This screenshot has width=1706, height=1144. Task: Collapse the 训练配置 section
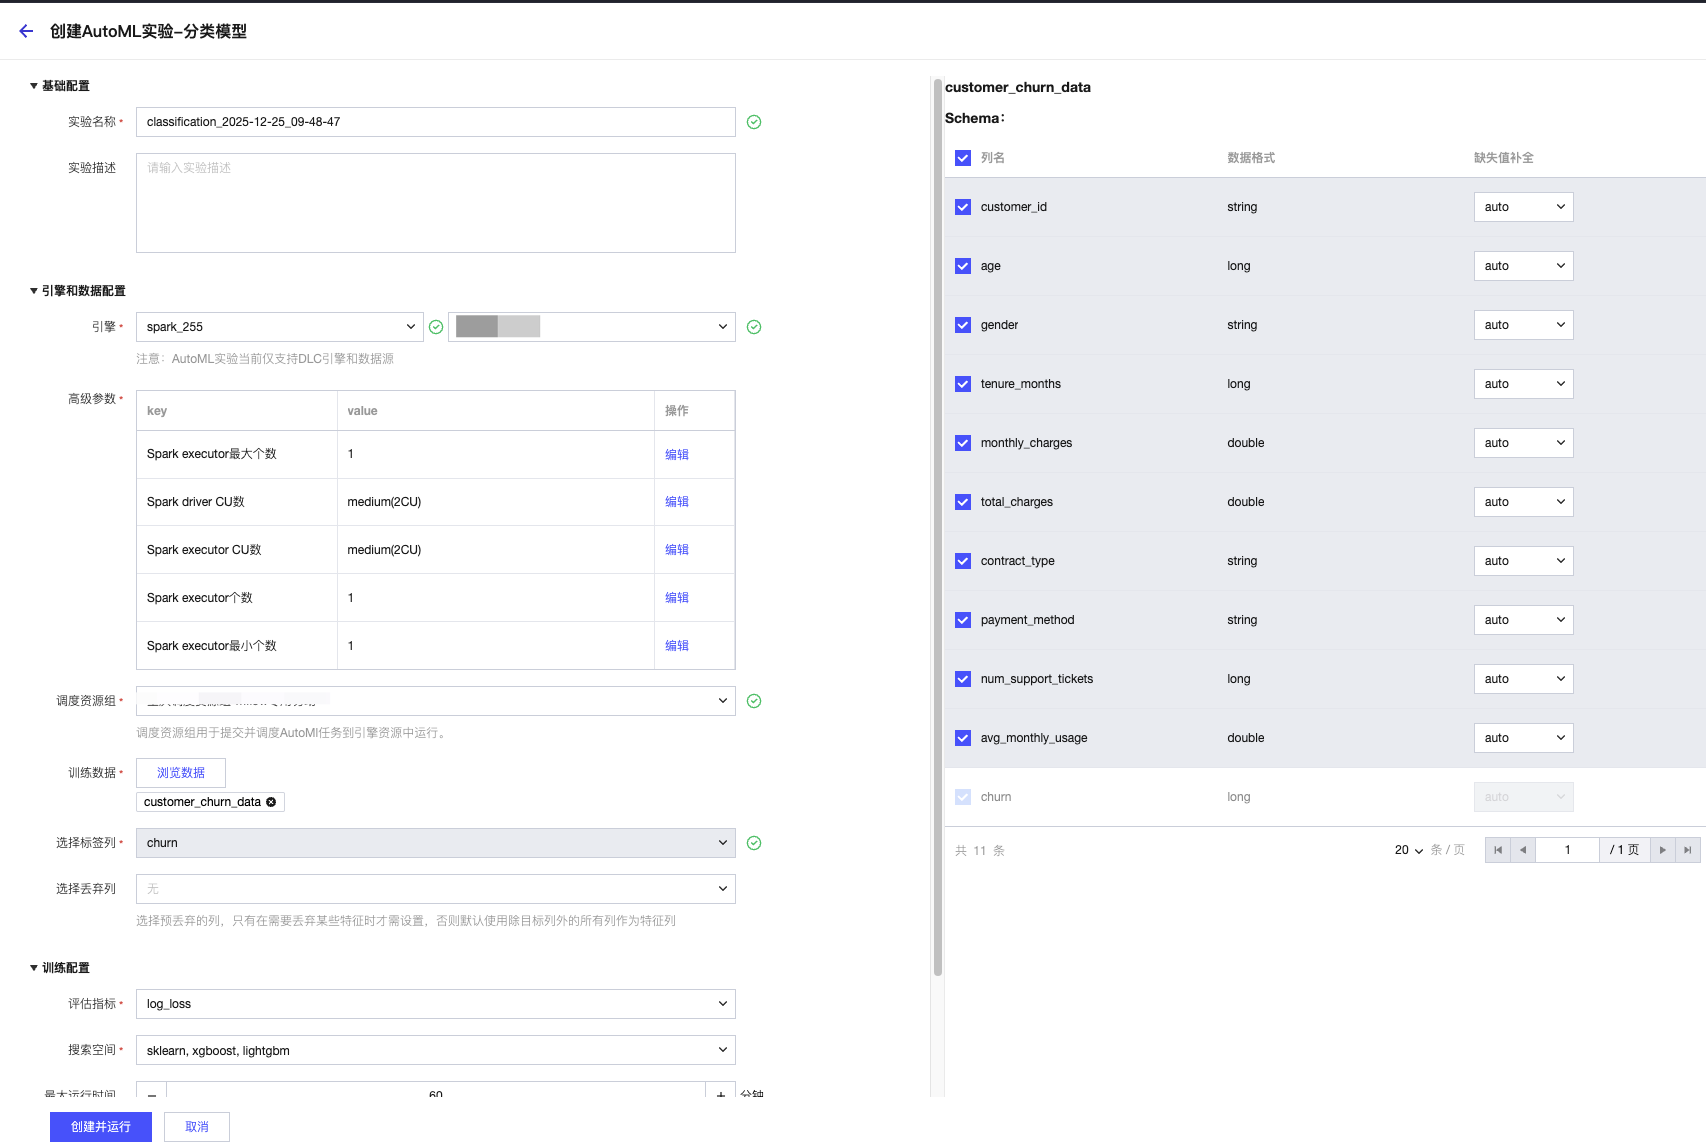point(34,968)
